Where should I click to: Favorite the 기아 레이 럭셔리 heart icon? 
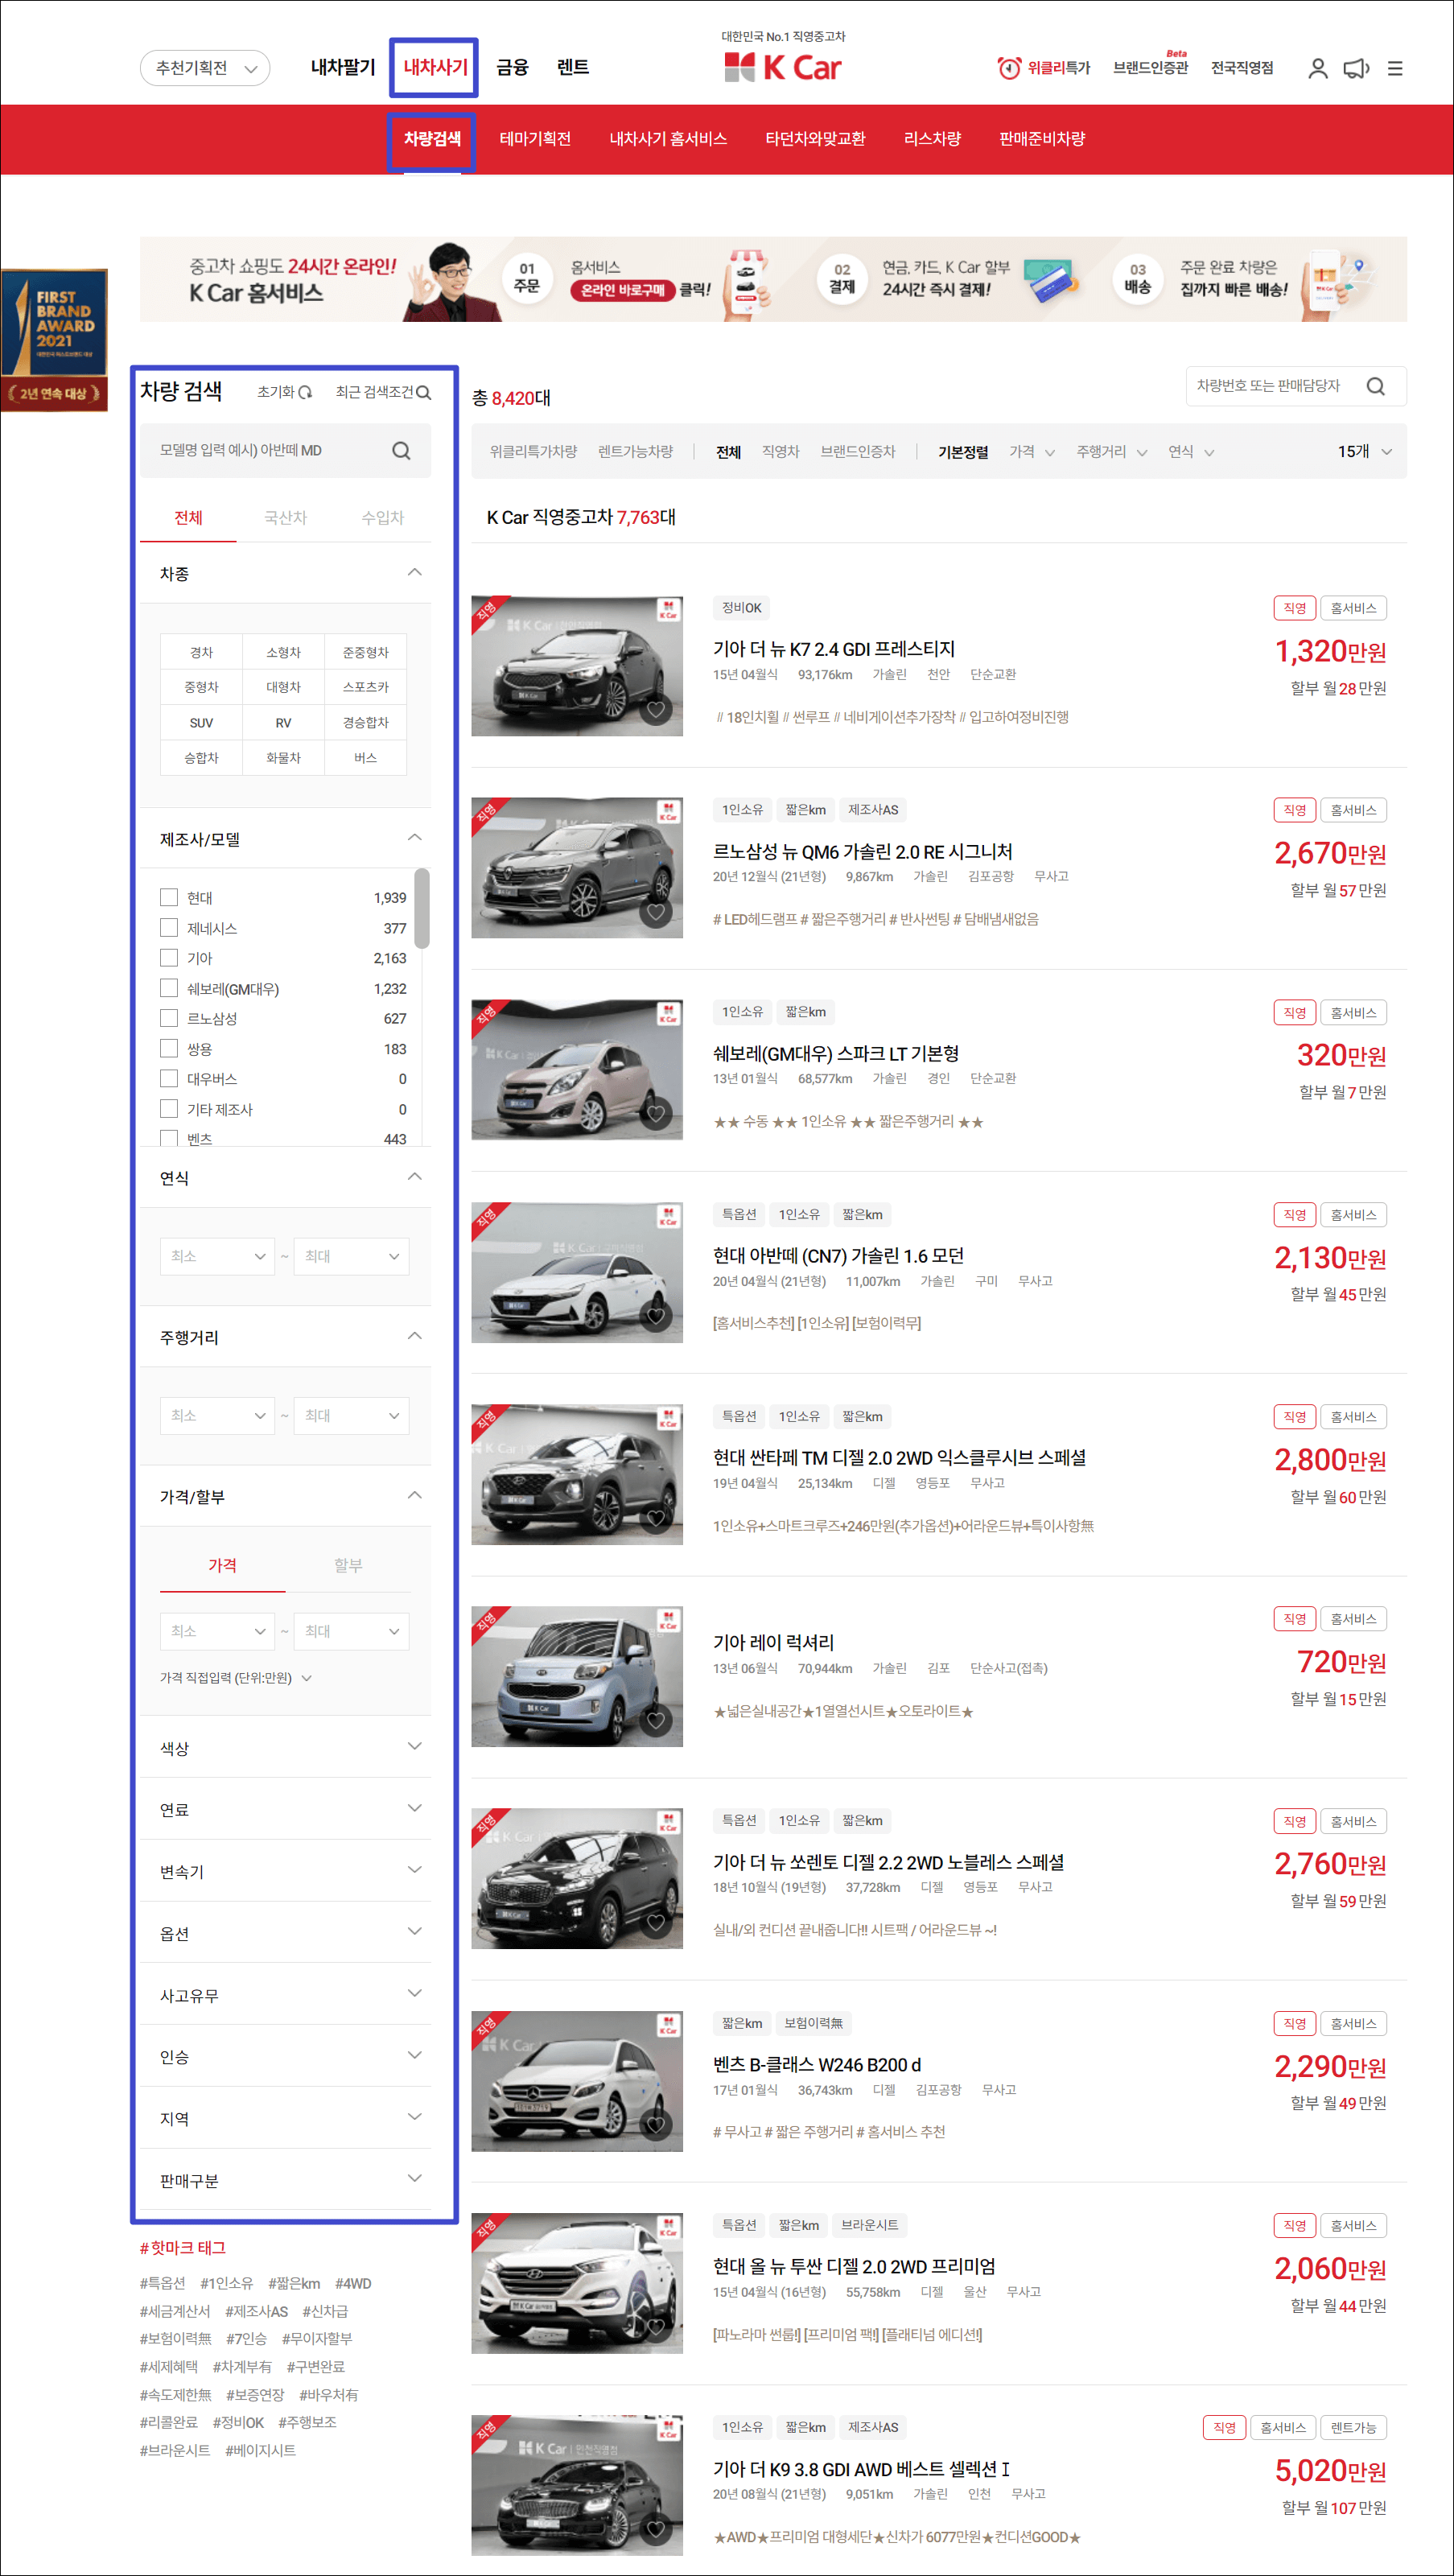point(656,1721)
